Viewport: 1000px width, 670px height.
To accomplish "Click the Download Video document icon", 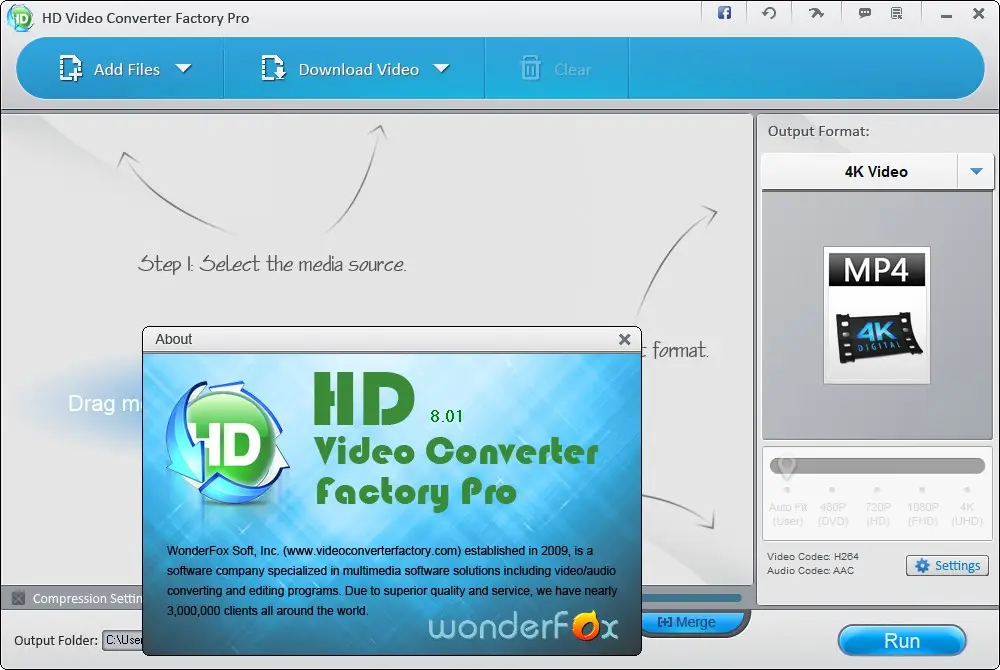I will pyautogui.click(x=273, y=68).
